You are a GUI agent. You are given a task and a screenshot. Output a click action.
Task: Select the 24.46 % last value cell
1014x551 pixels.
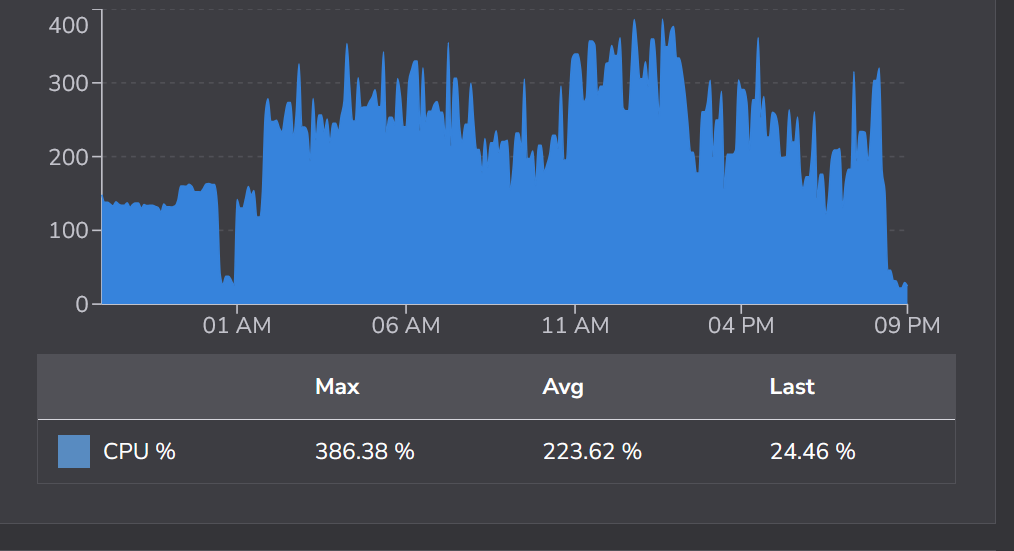point(812,451)
